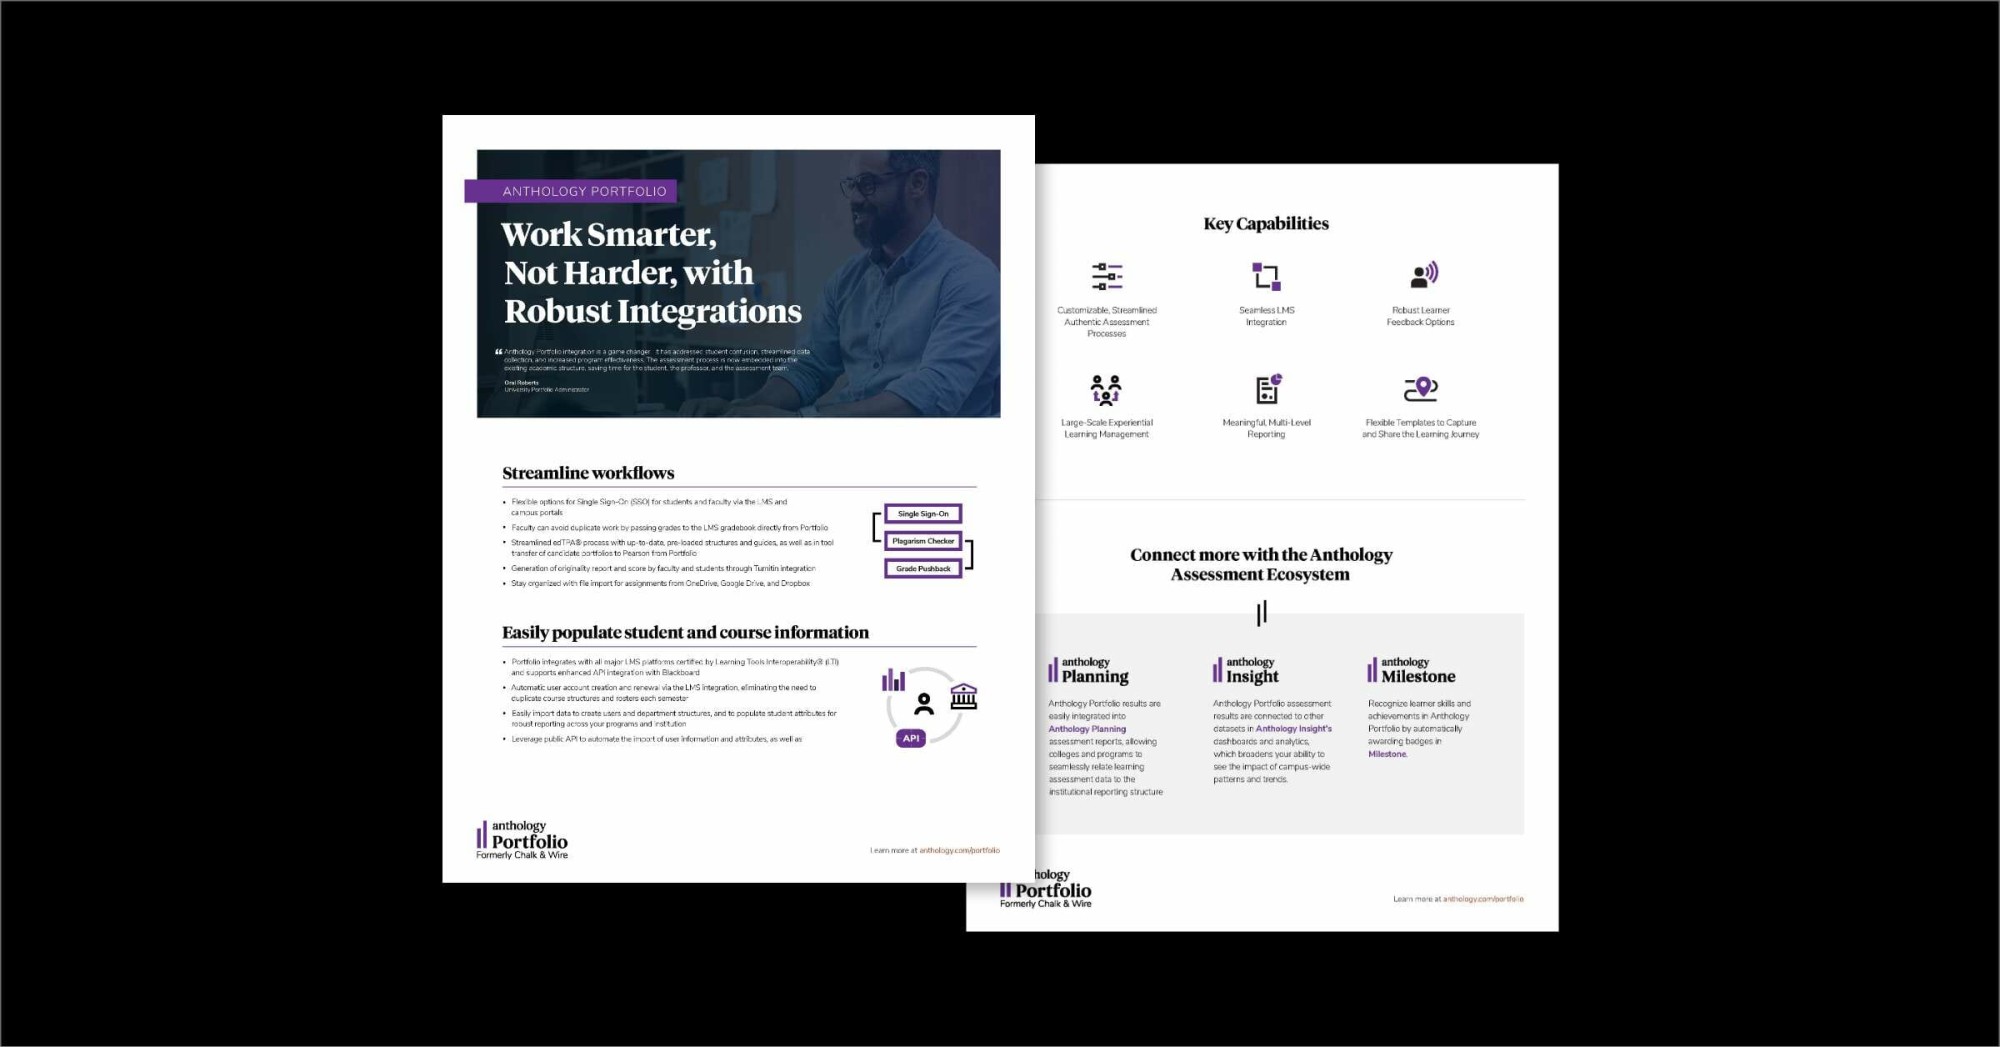Click the bar chart icon near API diagram
2000x1047 pixels.
(893, 681)
